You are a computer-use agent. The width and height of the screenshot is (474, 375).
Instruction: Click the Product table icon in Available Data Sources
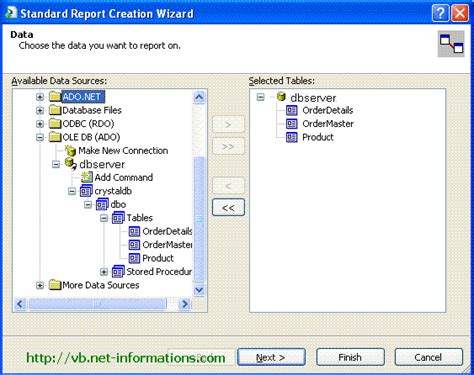134,258
